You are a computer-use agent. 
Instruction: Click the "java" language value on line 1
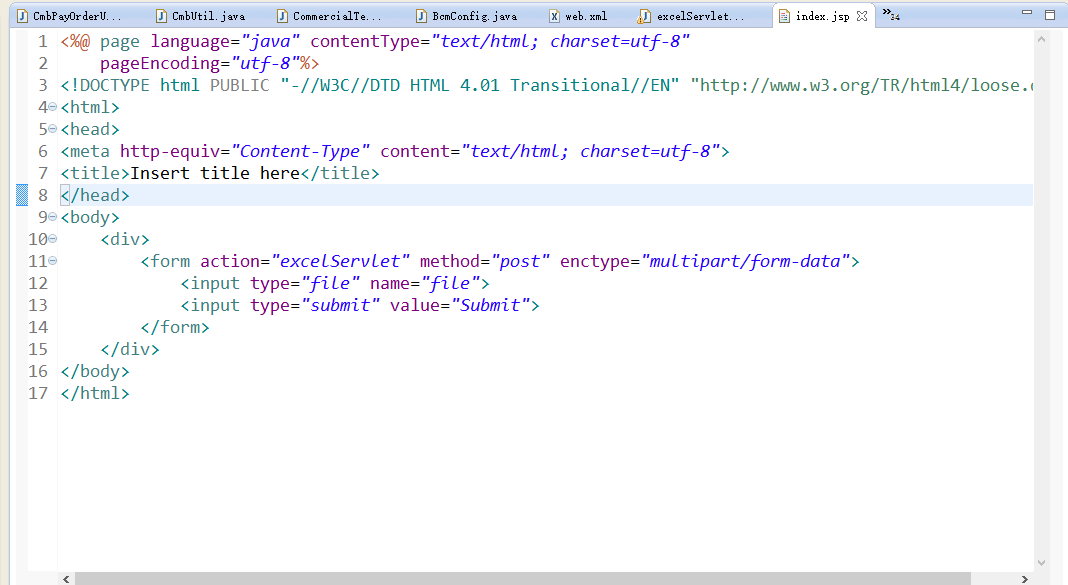click(270, 42)
